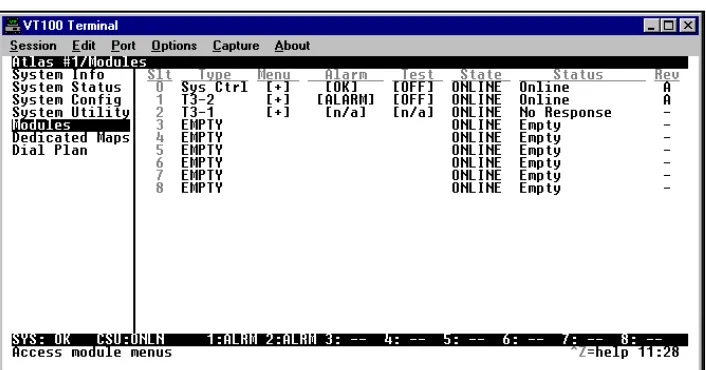The height and width of the screenshot is (370, 706).
Task: Maximize the VT100 Terminal window
Action: coord(669,26)
